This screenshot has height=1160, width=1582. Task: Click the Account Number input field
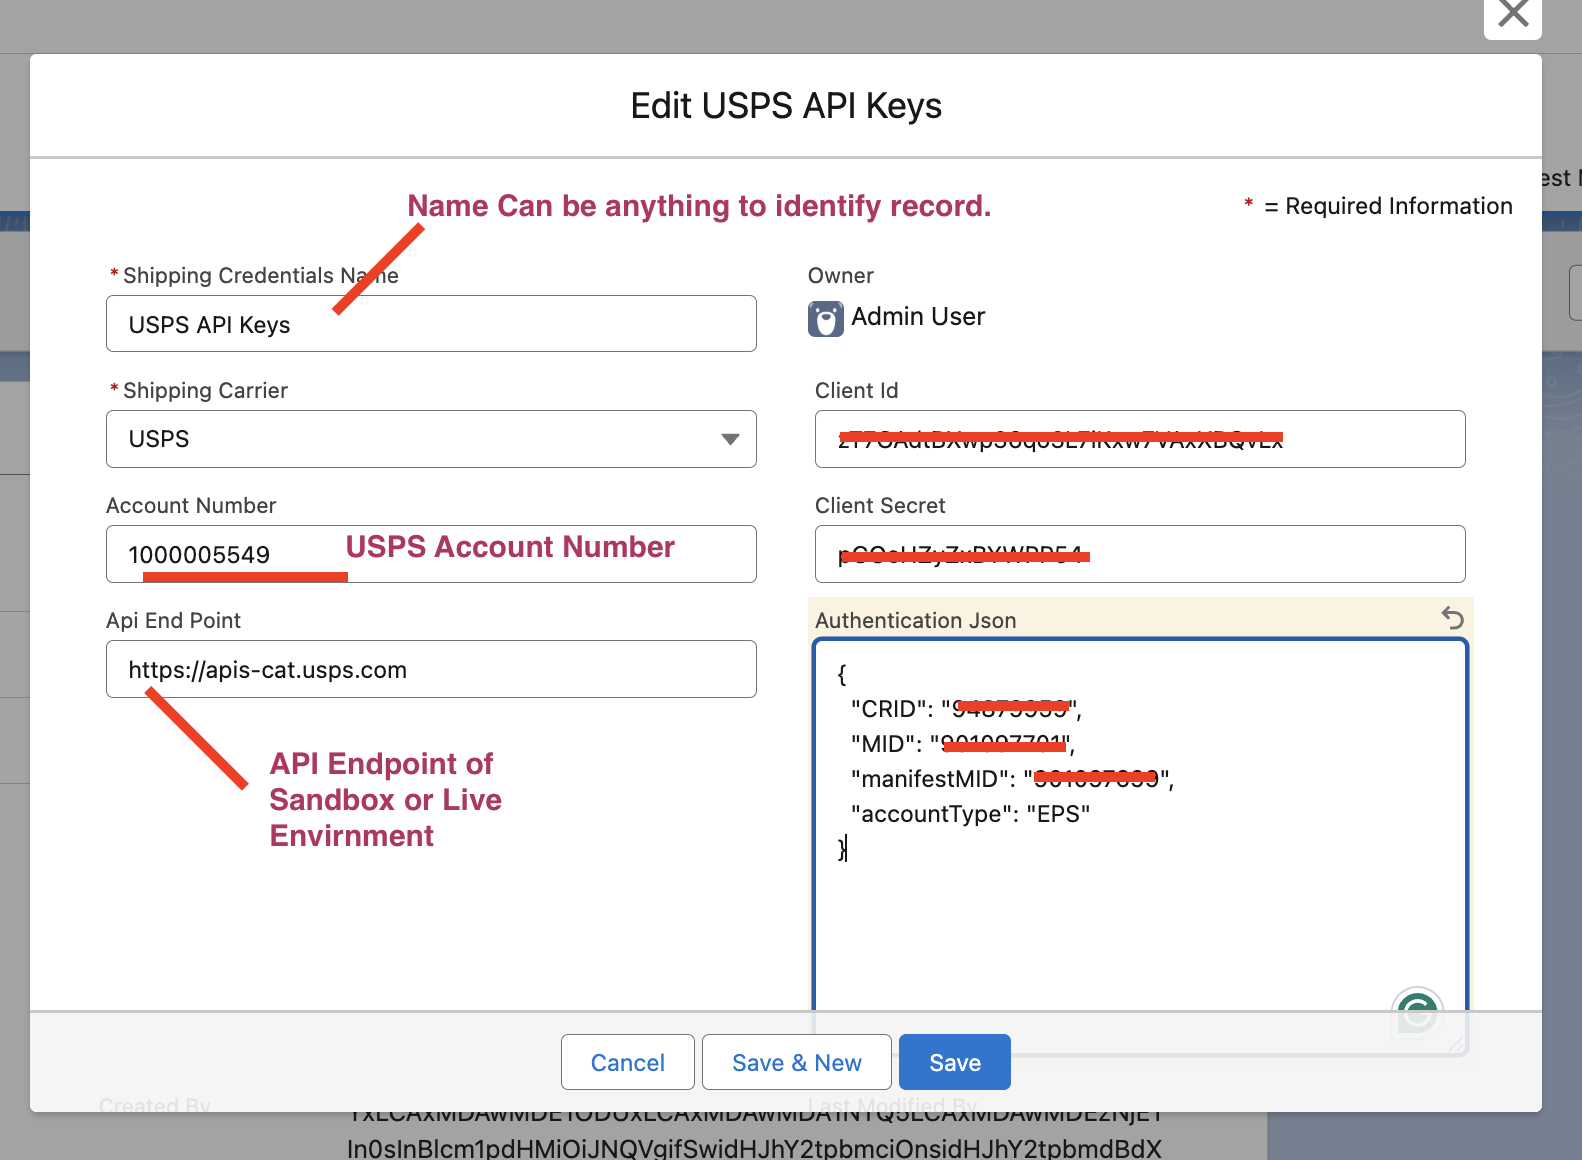(431, 554)
